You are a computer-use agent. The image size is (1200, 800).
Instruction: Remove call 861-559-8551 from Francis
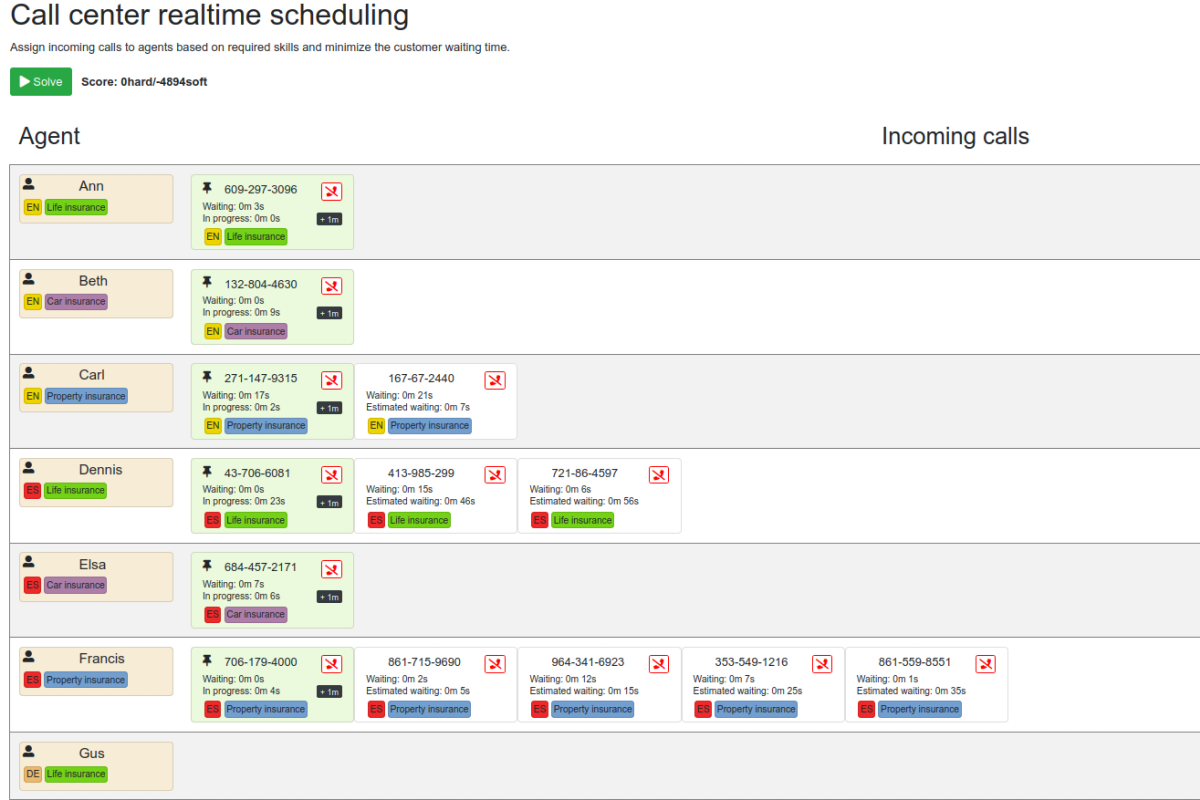click(x=985, y=664)
